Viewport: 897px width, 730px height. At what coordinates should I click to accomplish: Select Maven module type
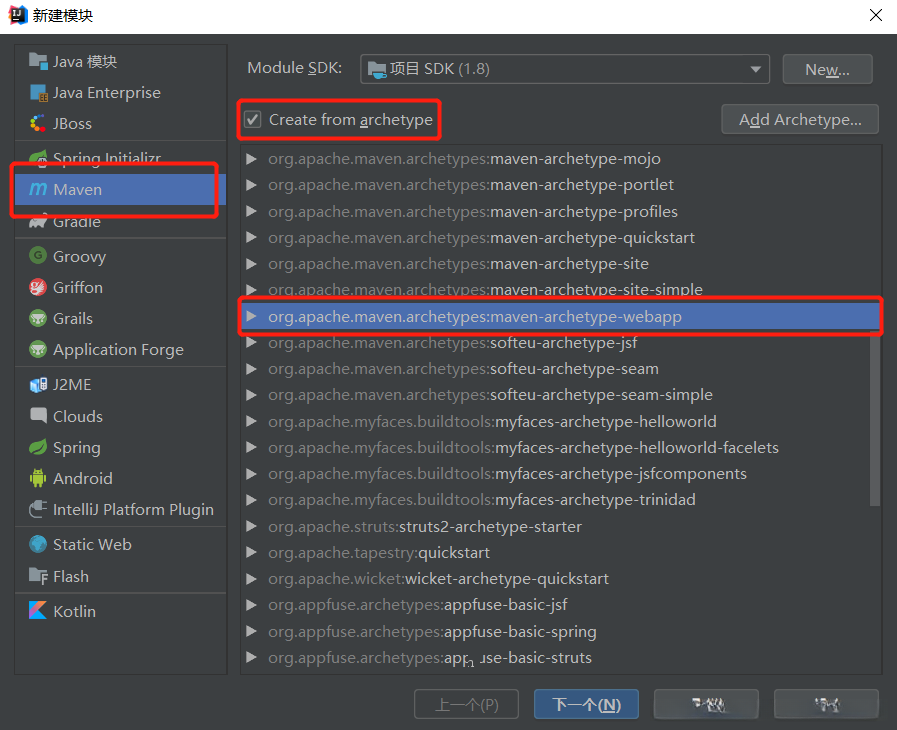pos(121,189)
